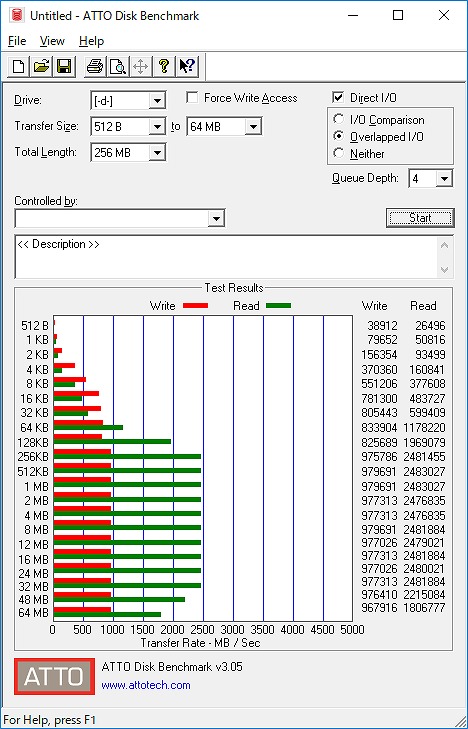Click the 128KB read value 1969079

click(424, 442)
